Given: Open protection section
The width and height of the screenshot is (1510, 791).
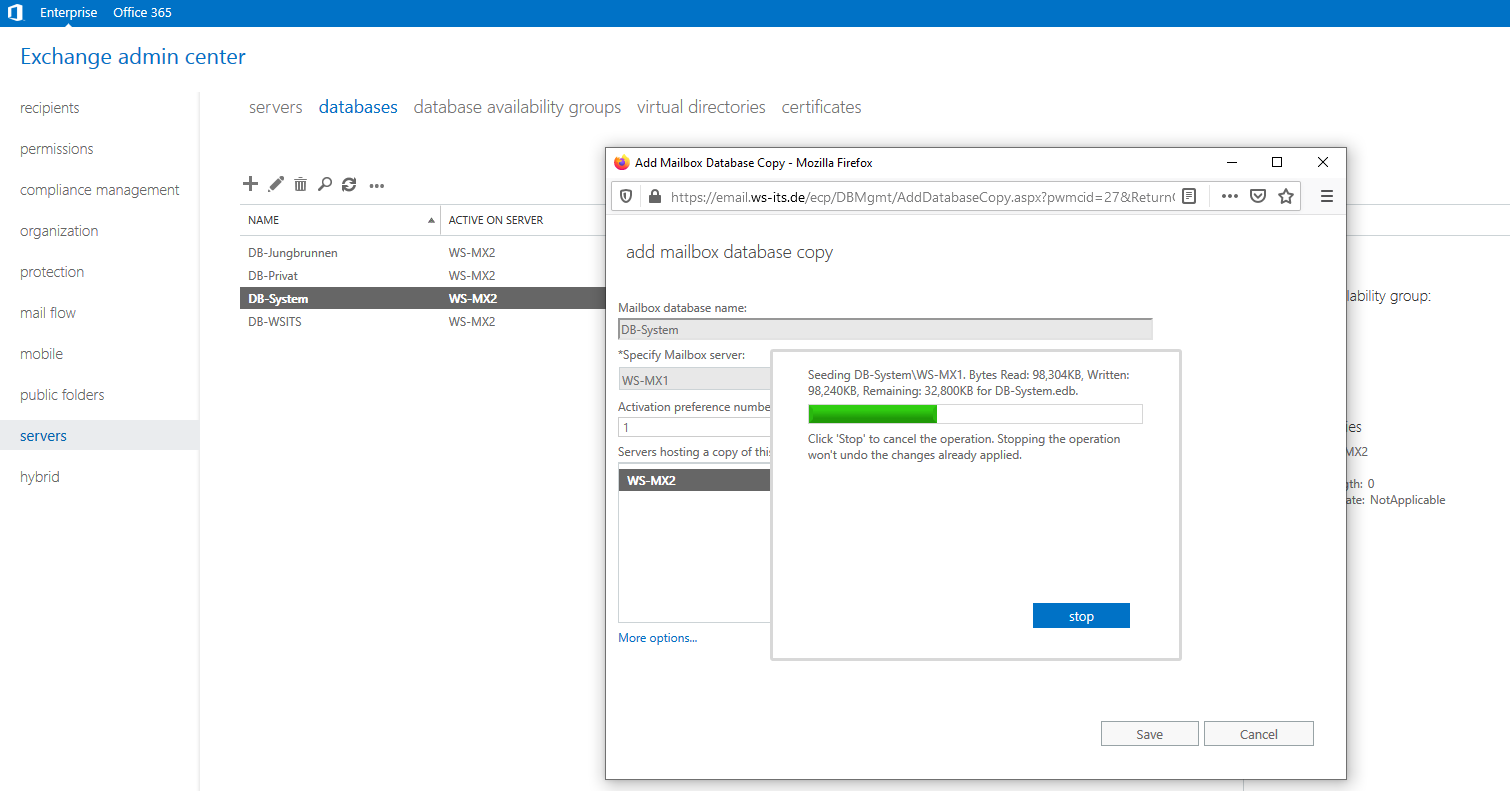Looking at the screenshot, I should [52, 272].
